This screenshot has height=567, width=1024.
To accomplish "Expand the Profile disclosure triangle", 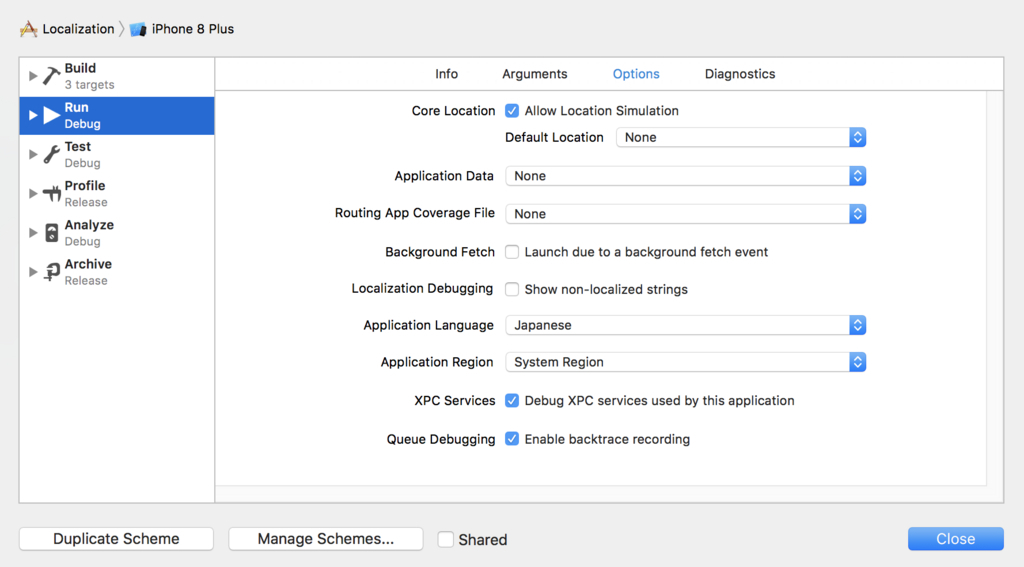I will [x=33, y=194].
